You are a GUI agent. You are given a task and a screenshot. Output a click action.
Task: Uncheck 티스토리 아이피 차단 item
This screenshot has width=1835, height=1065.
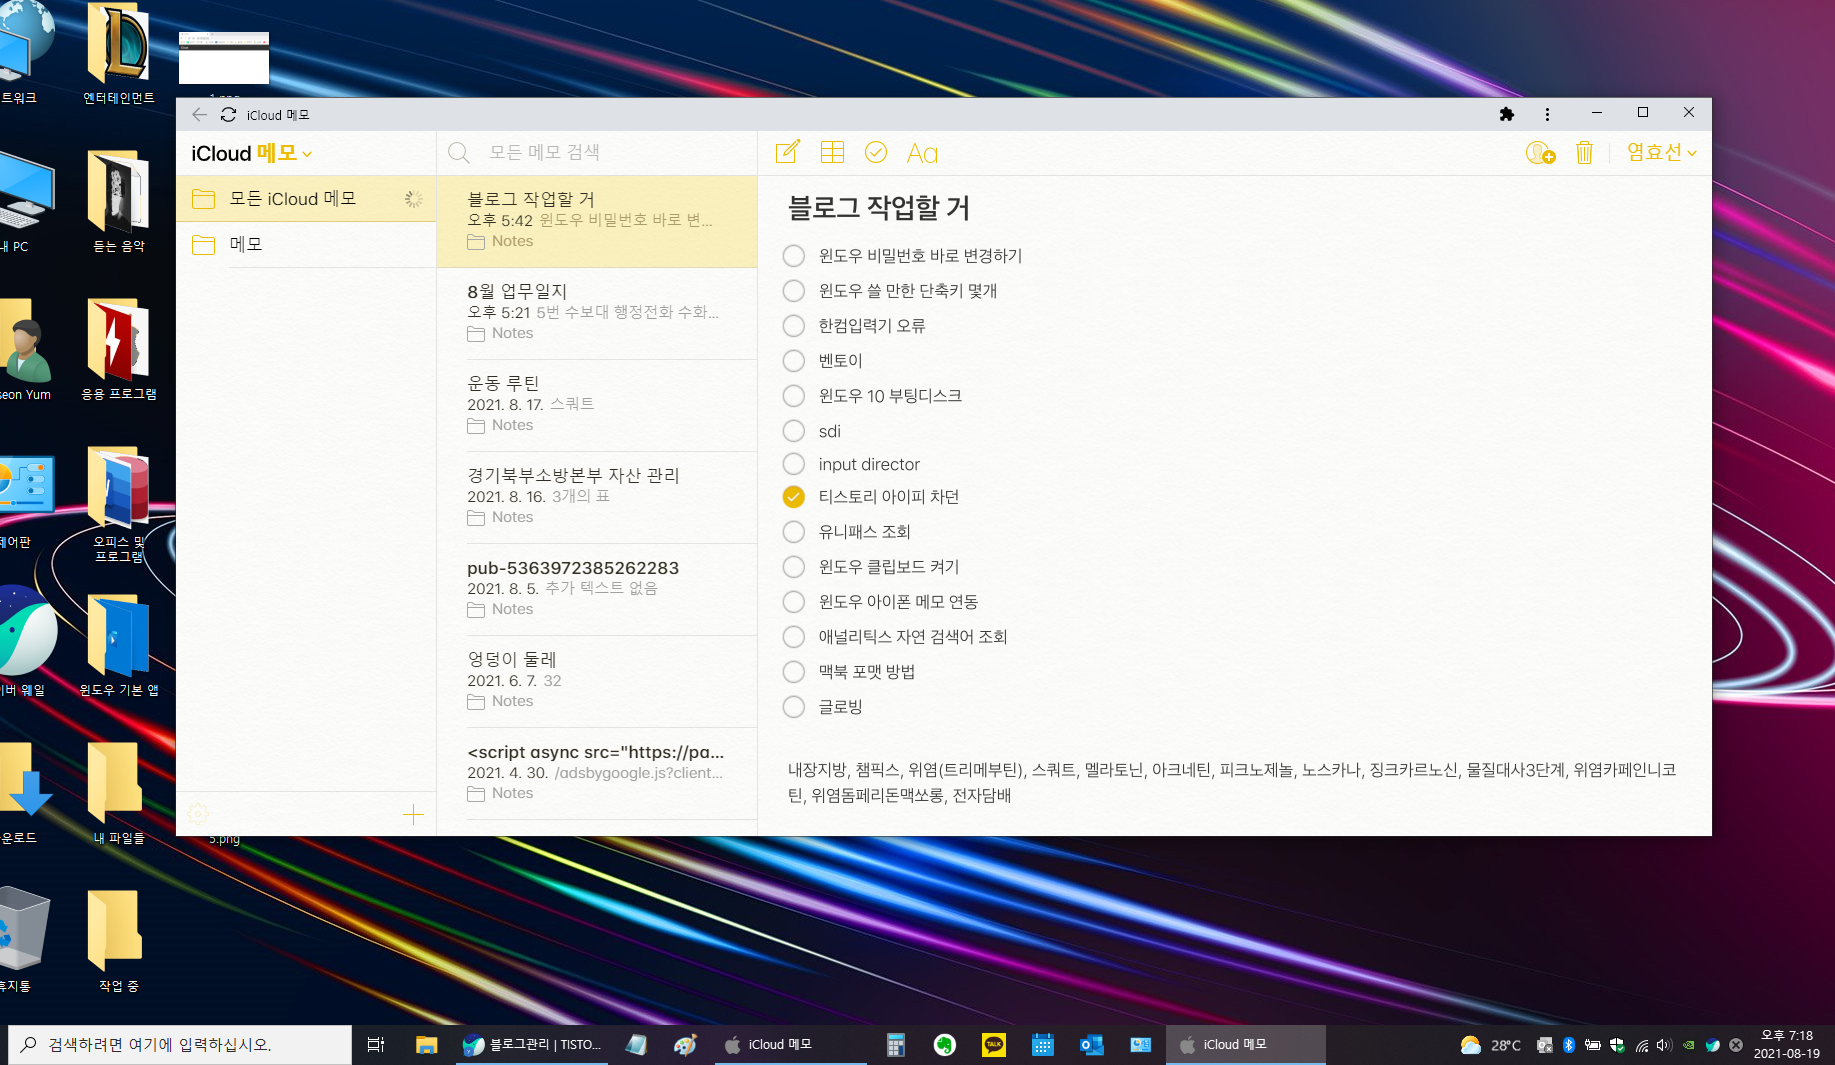[793, 497]
